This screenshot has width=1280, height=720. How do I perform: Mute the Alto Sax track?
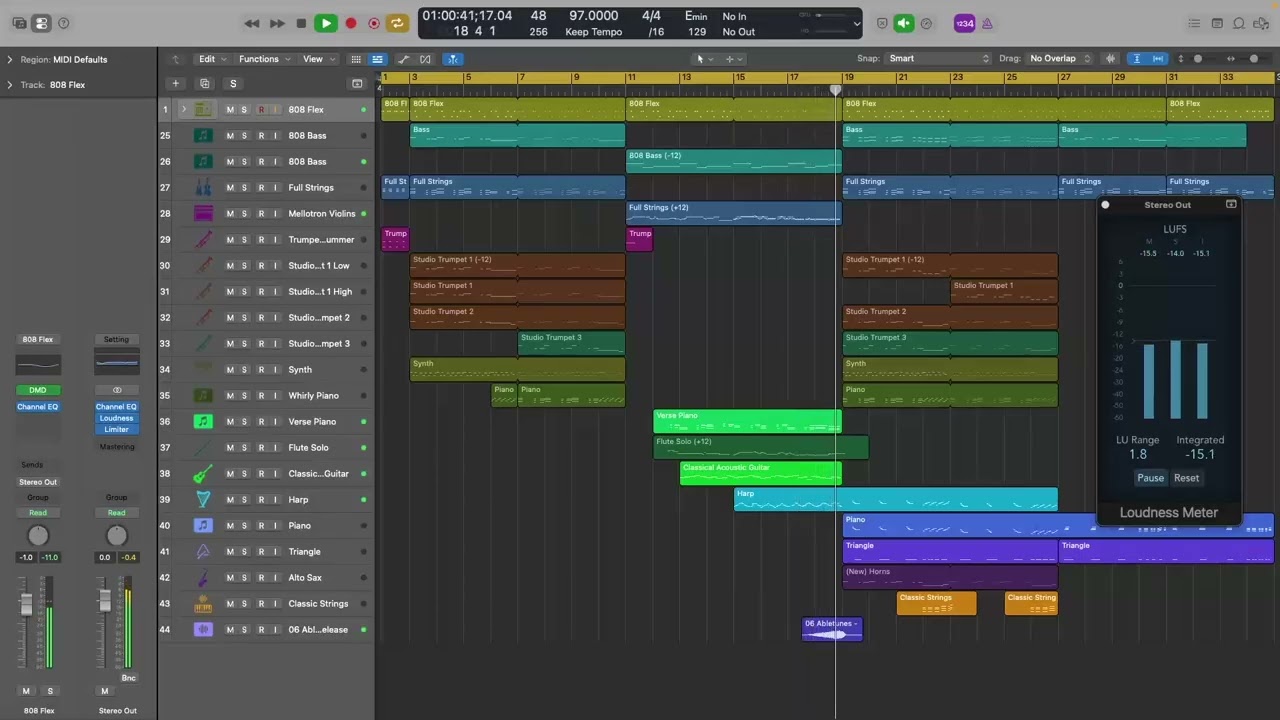pos(230,578)
